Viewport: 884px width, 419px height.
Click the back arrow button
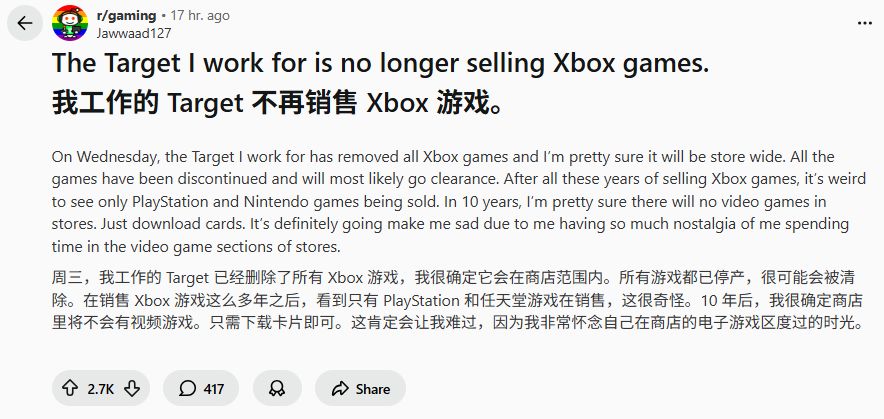(25, 23)
